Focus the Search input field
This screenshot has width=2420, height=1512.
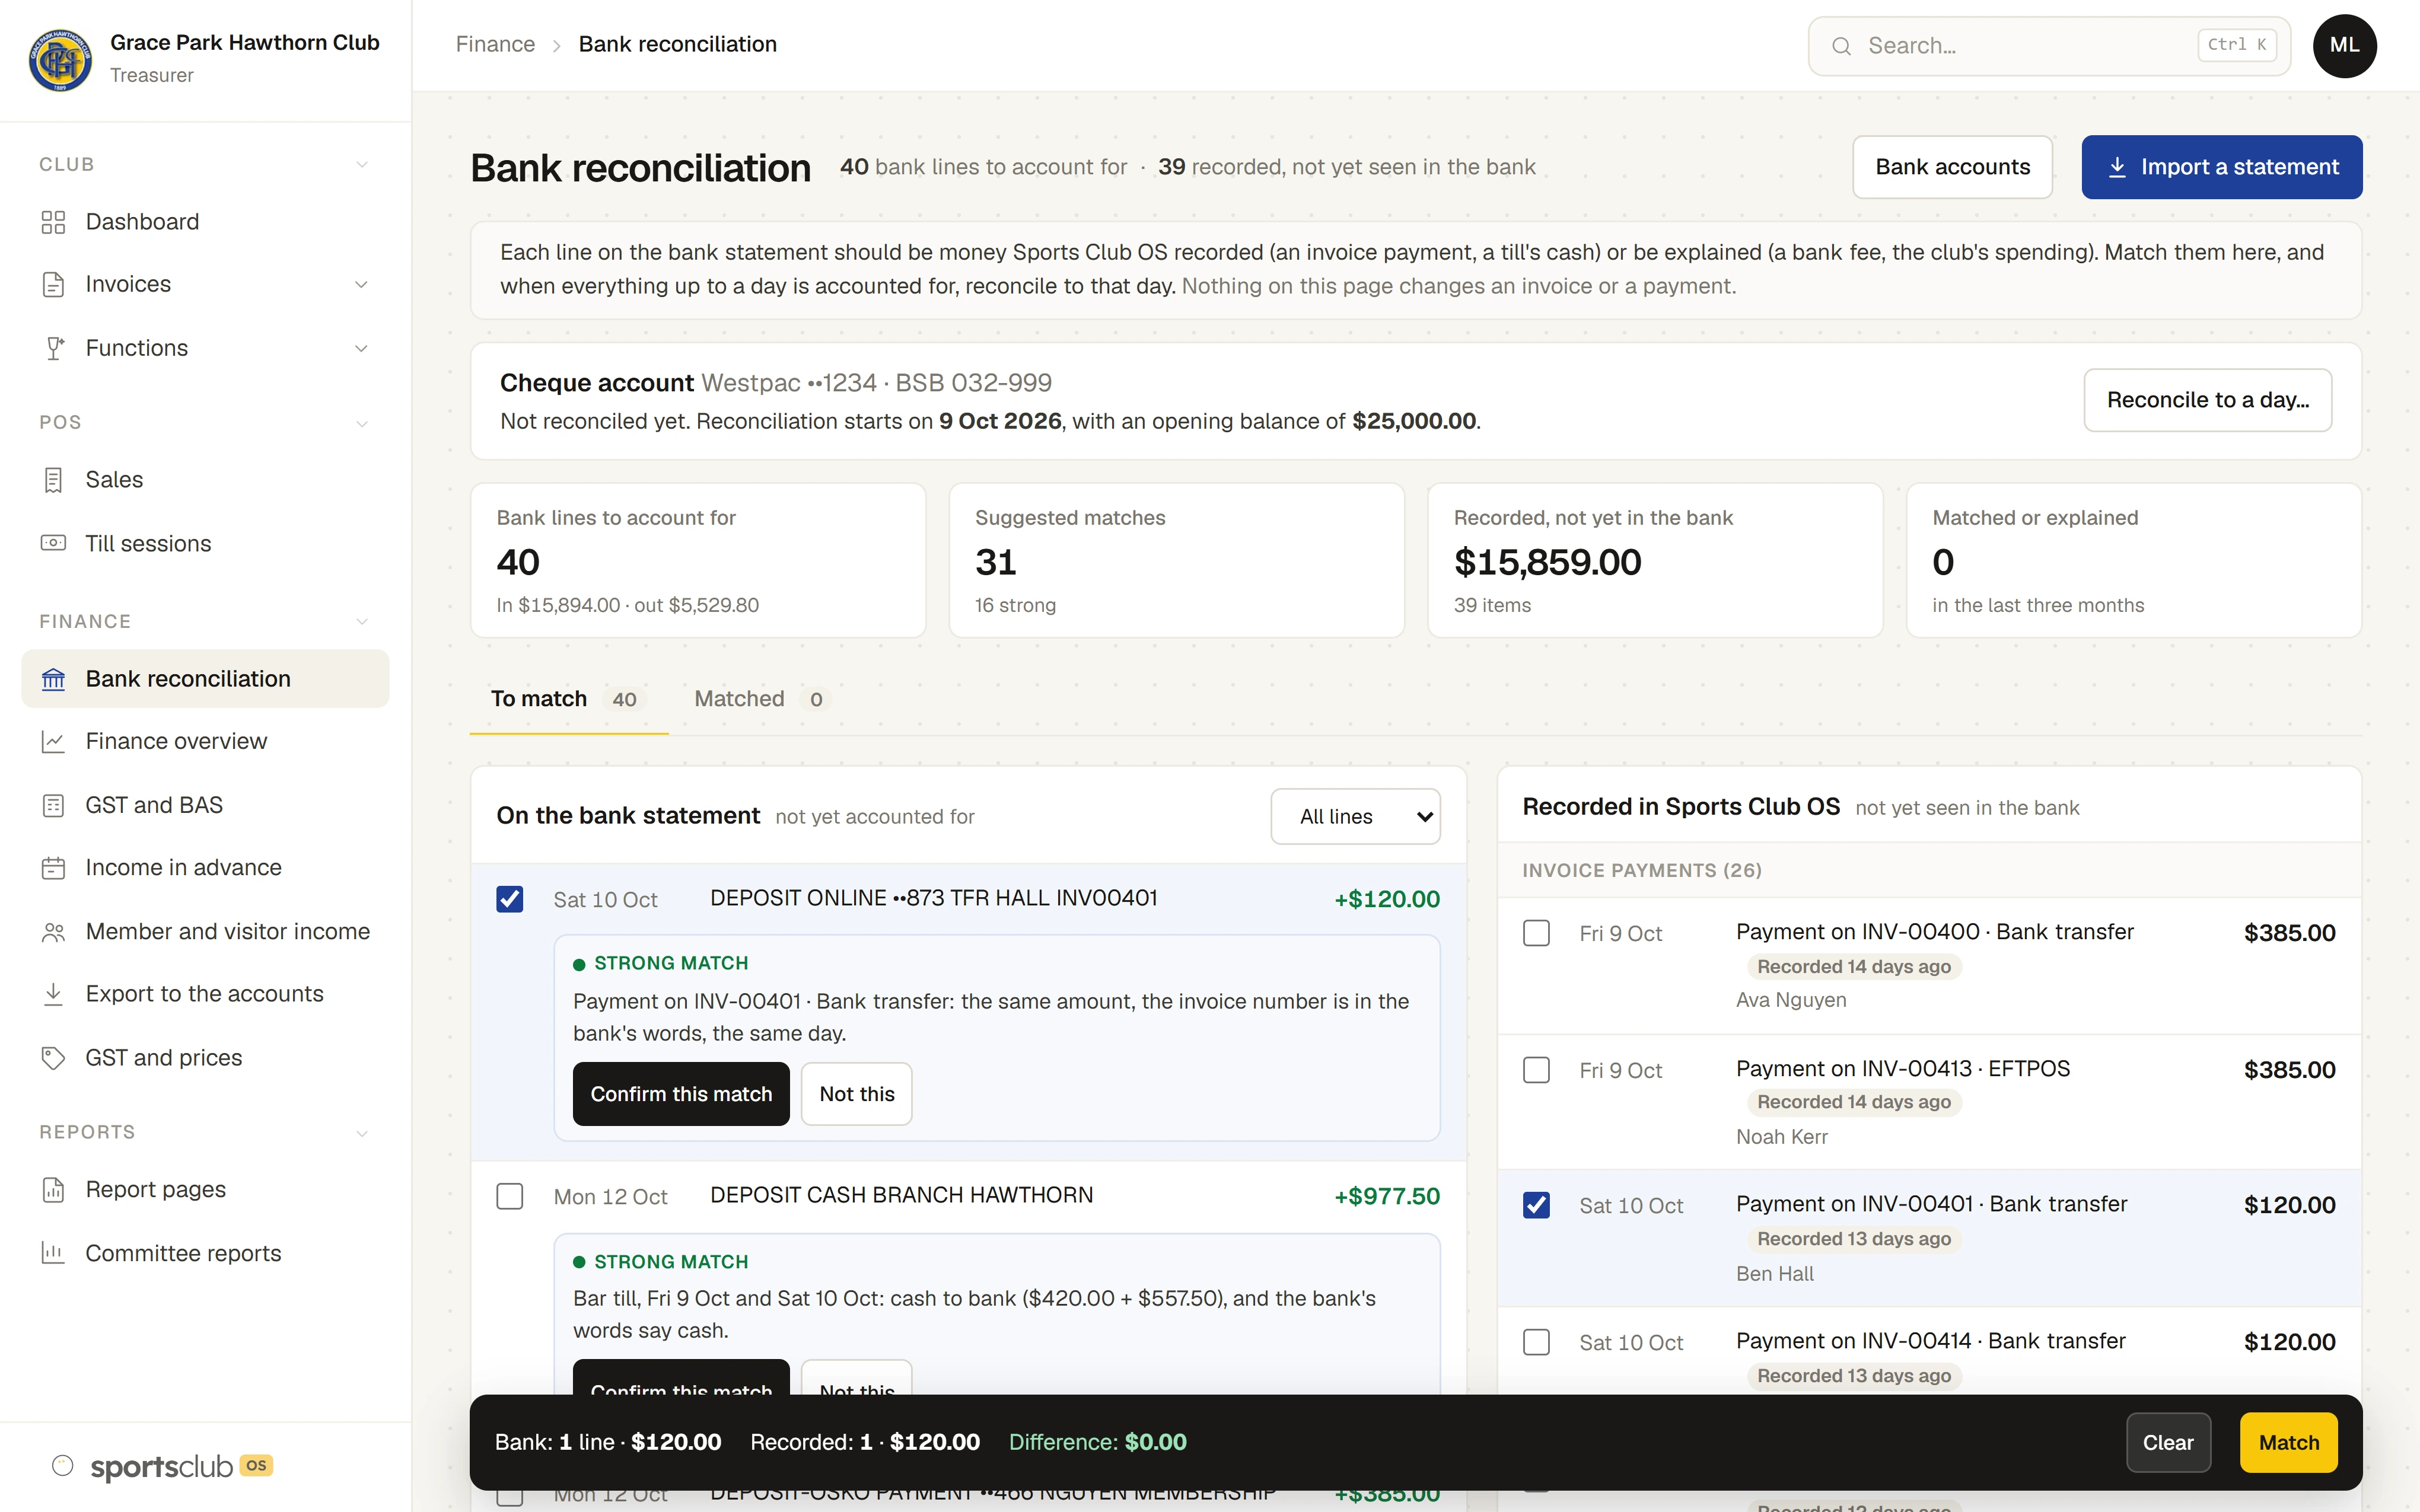2049,46
